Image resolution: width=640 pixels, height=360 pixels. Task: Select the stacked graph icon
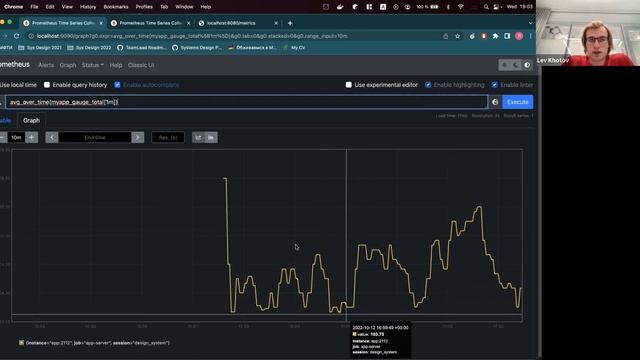211,138
